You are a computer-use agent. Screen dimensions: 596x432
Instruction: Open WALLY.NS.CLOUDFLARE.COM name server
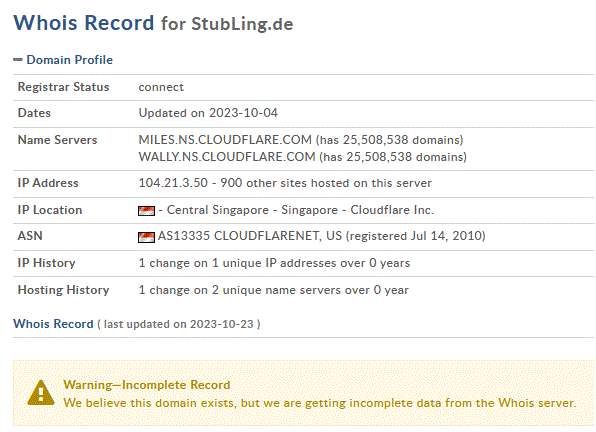click(x=227, y=157)
